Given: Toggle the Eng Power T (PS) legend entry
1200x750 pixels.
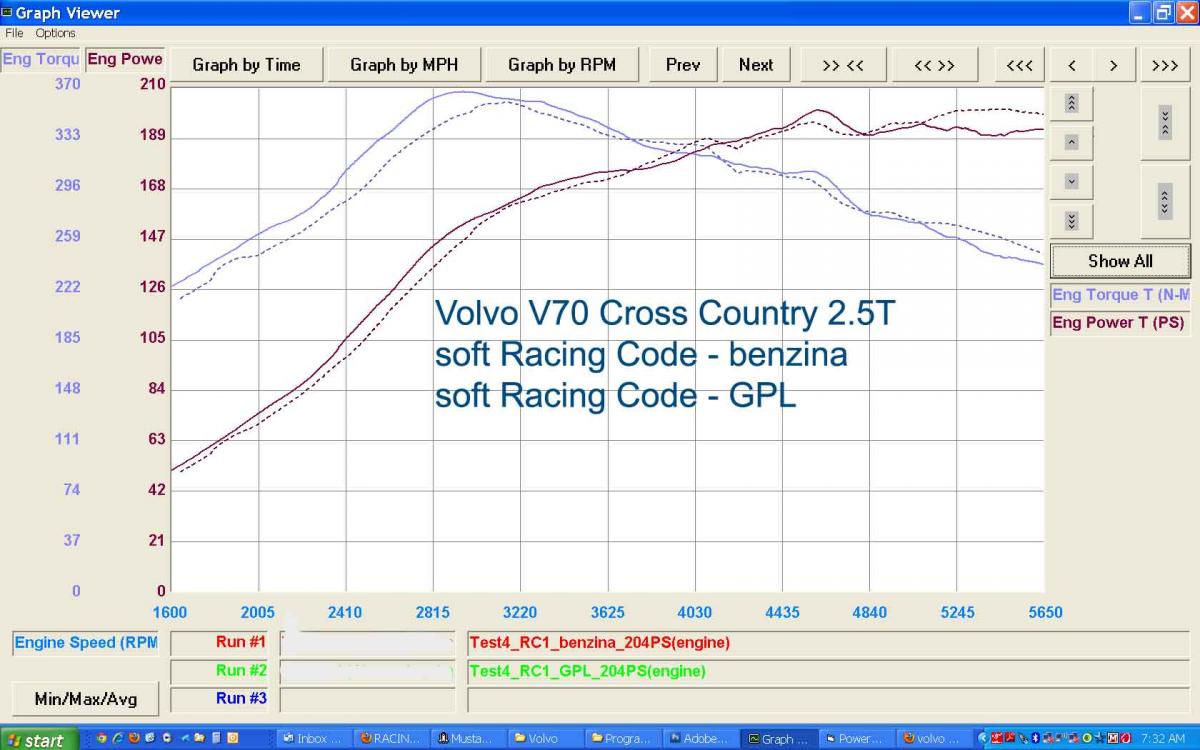Looking at the screenshot, I should [1120, 323].
